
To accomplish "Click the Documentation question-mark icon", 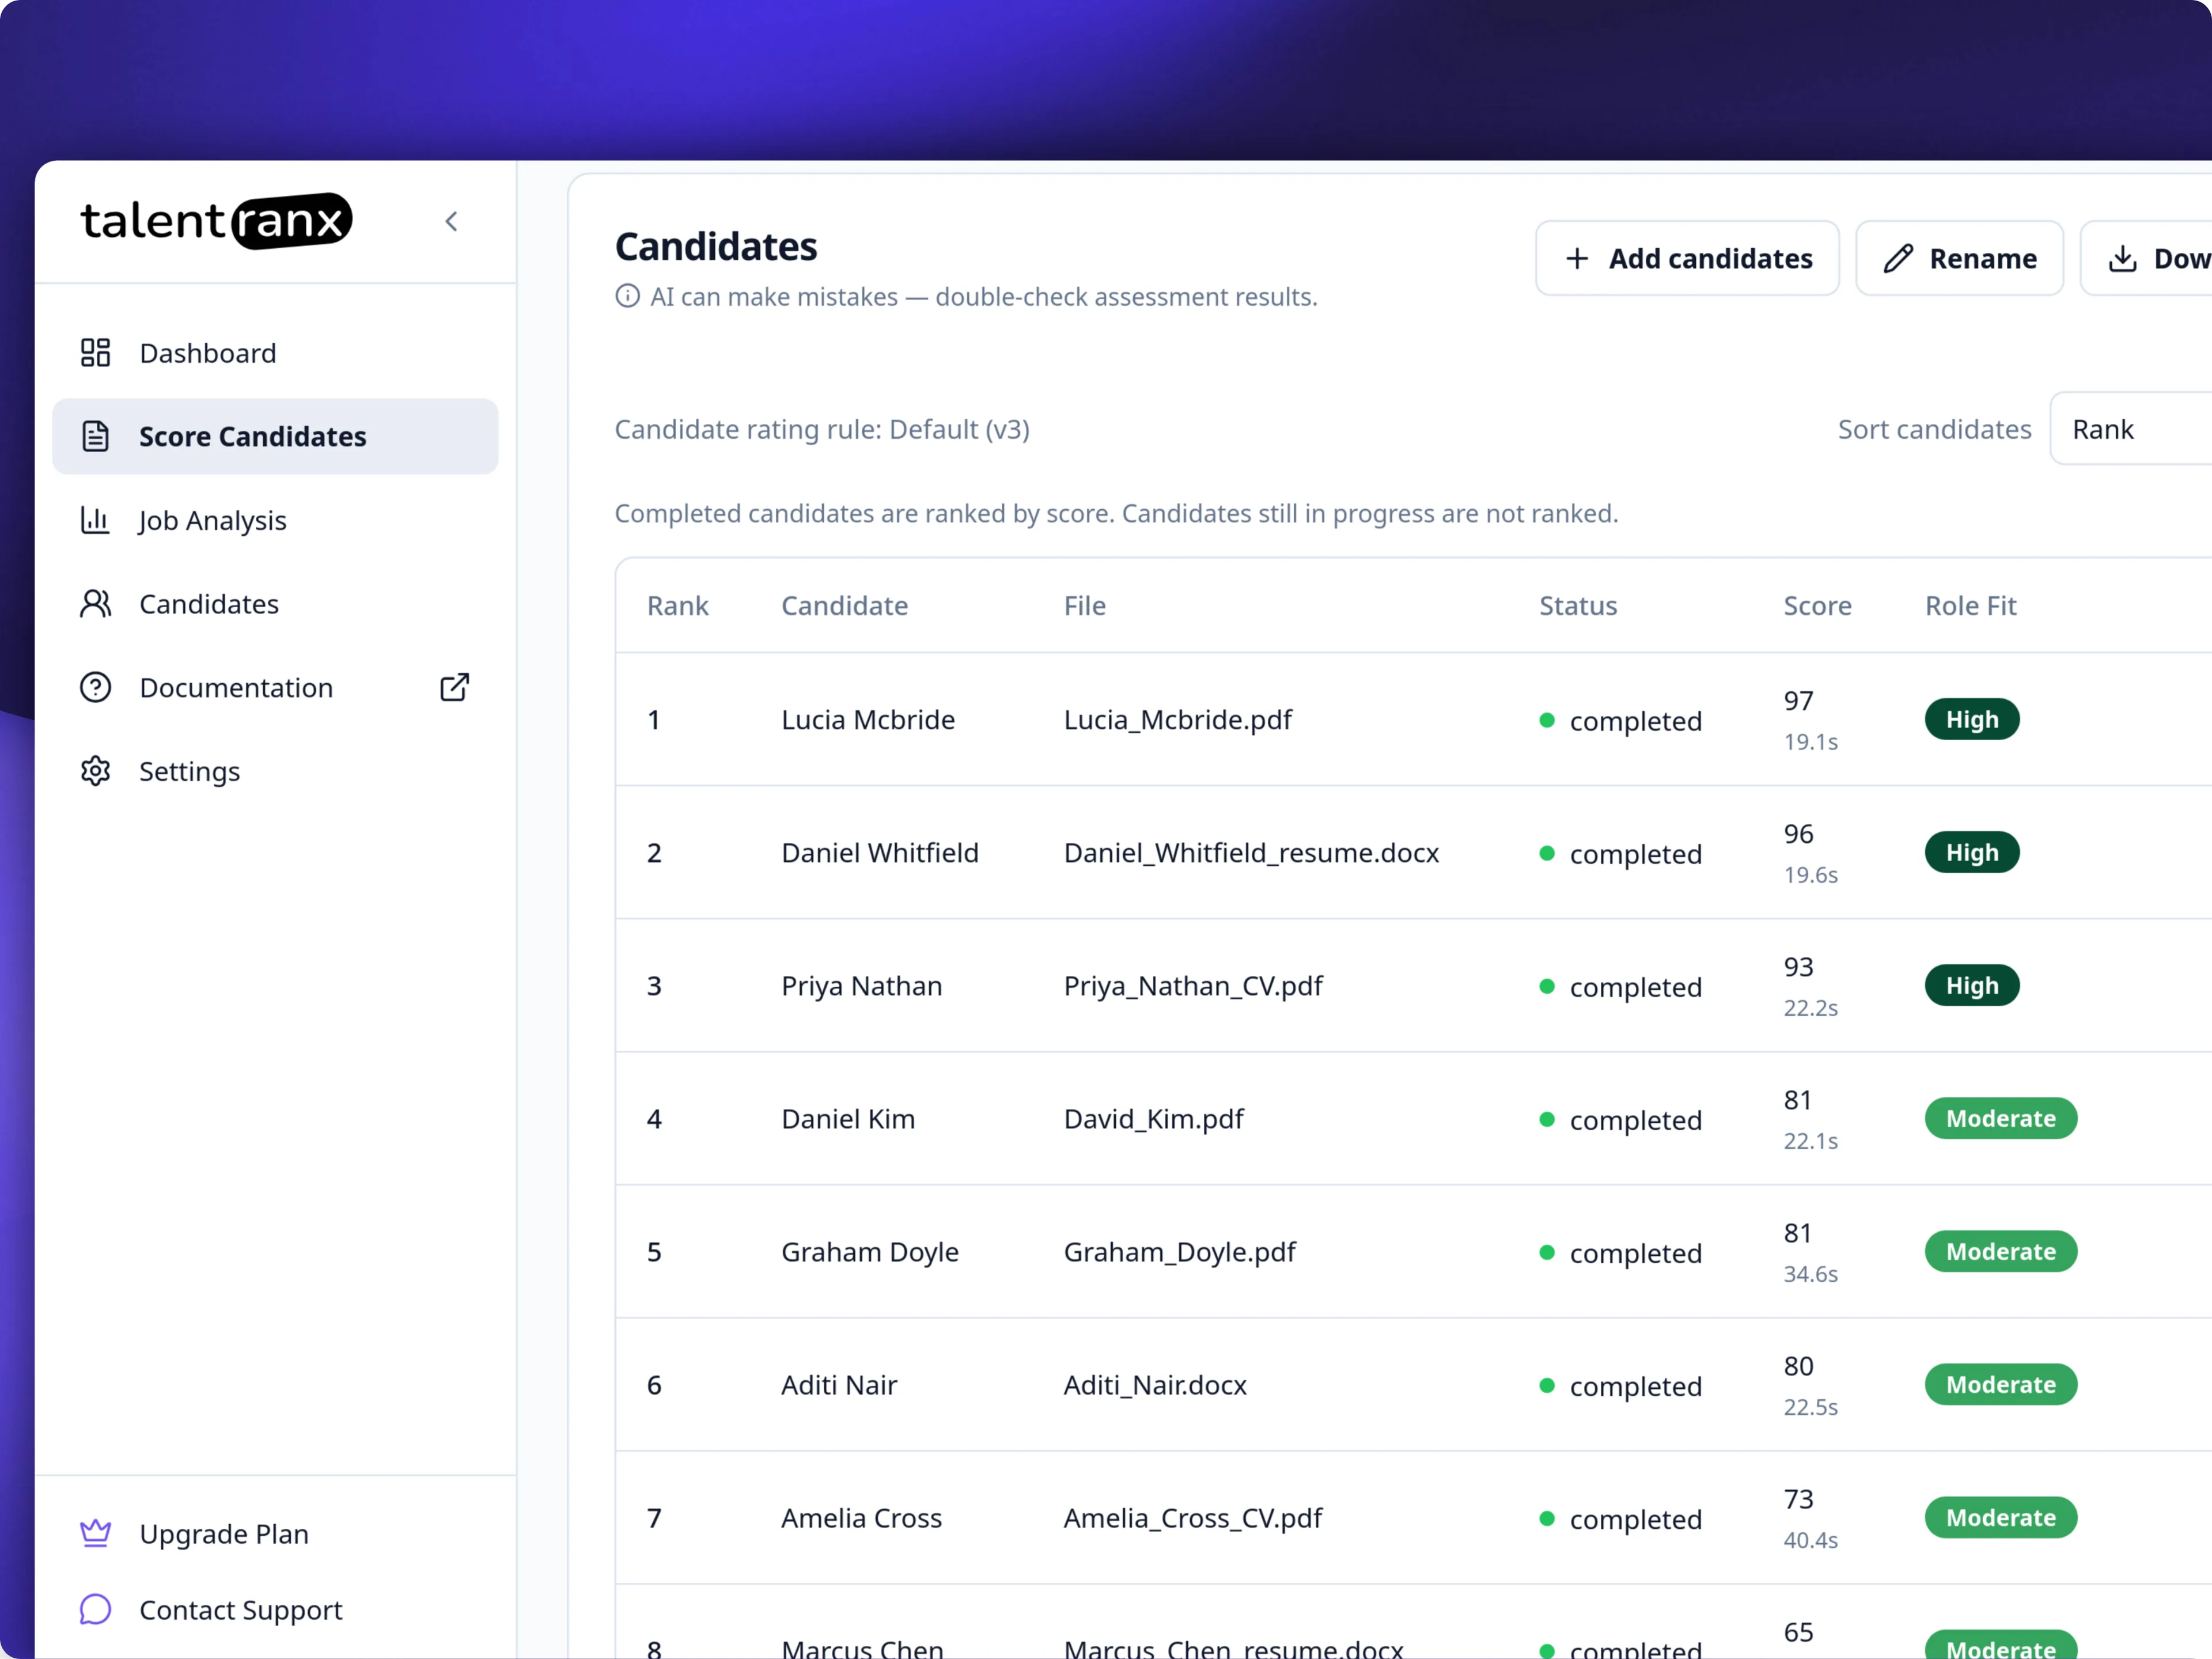I will point(95,688).
